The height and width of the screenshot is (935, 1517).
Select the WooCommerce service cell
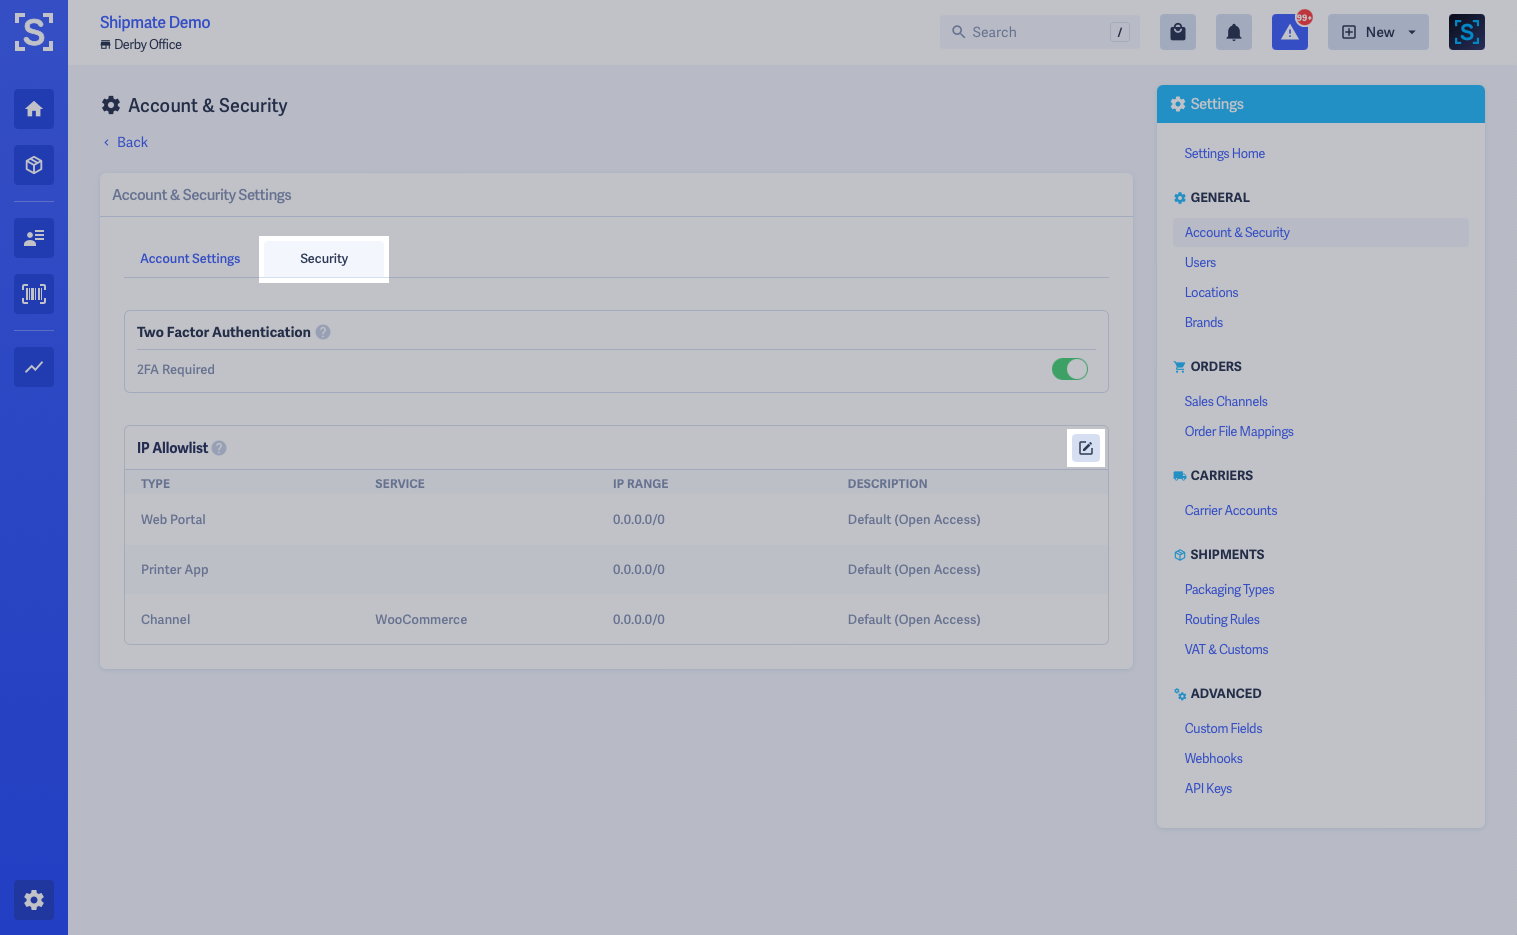tap(421, 619)
